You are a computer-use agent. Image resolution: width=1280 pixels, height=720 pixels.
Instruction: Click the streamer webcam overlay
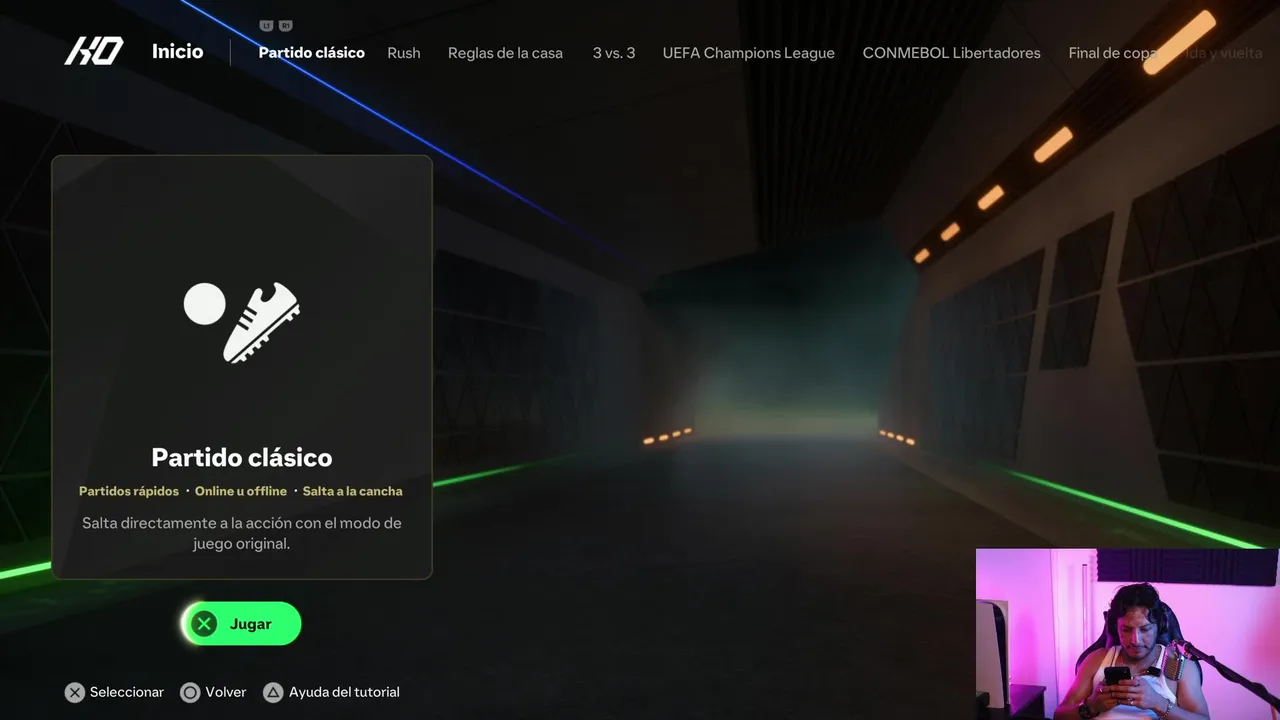(x=1127, y=634)
